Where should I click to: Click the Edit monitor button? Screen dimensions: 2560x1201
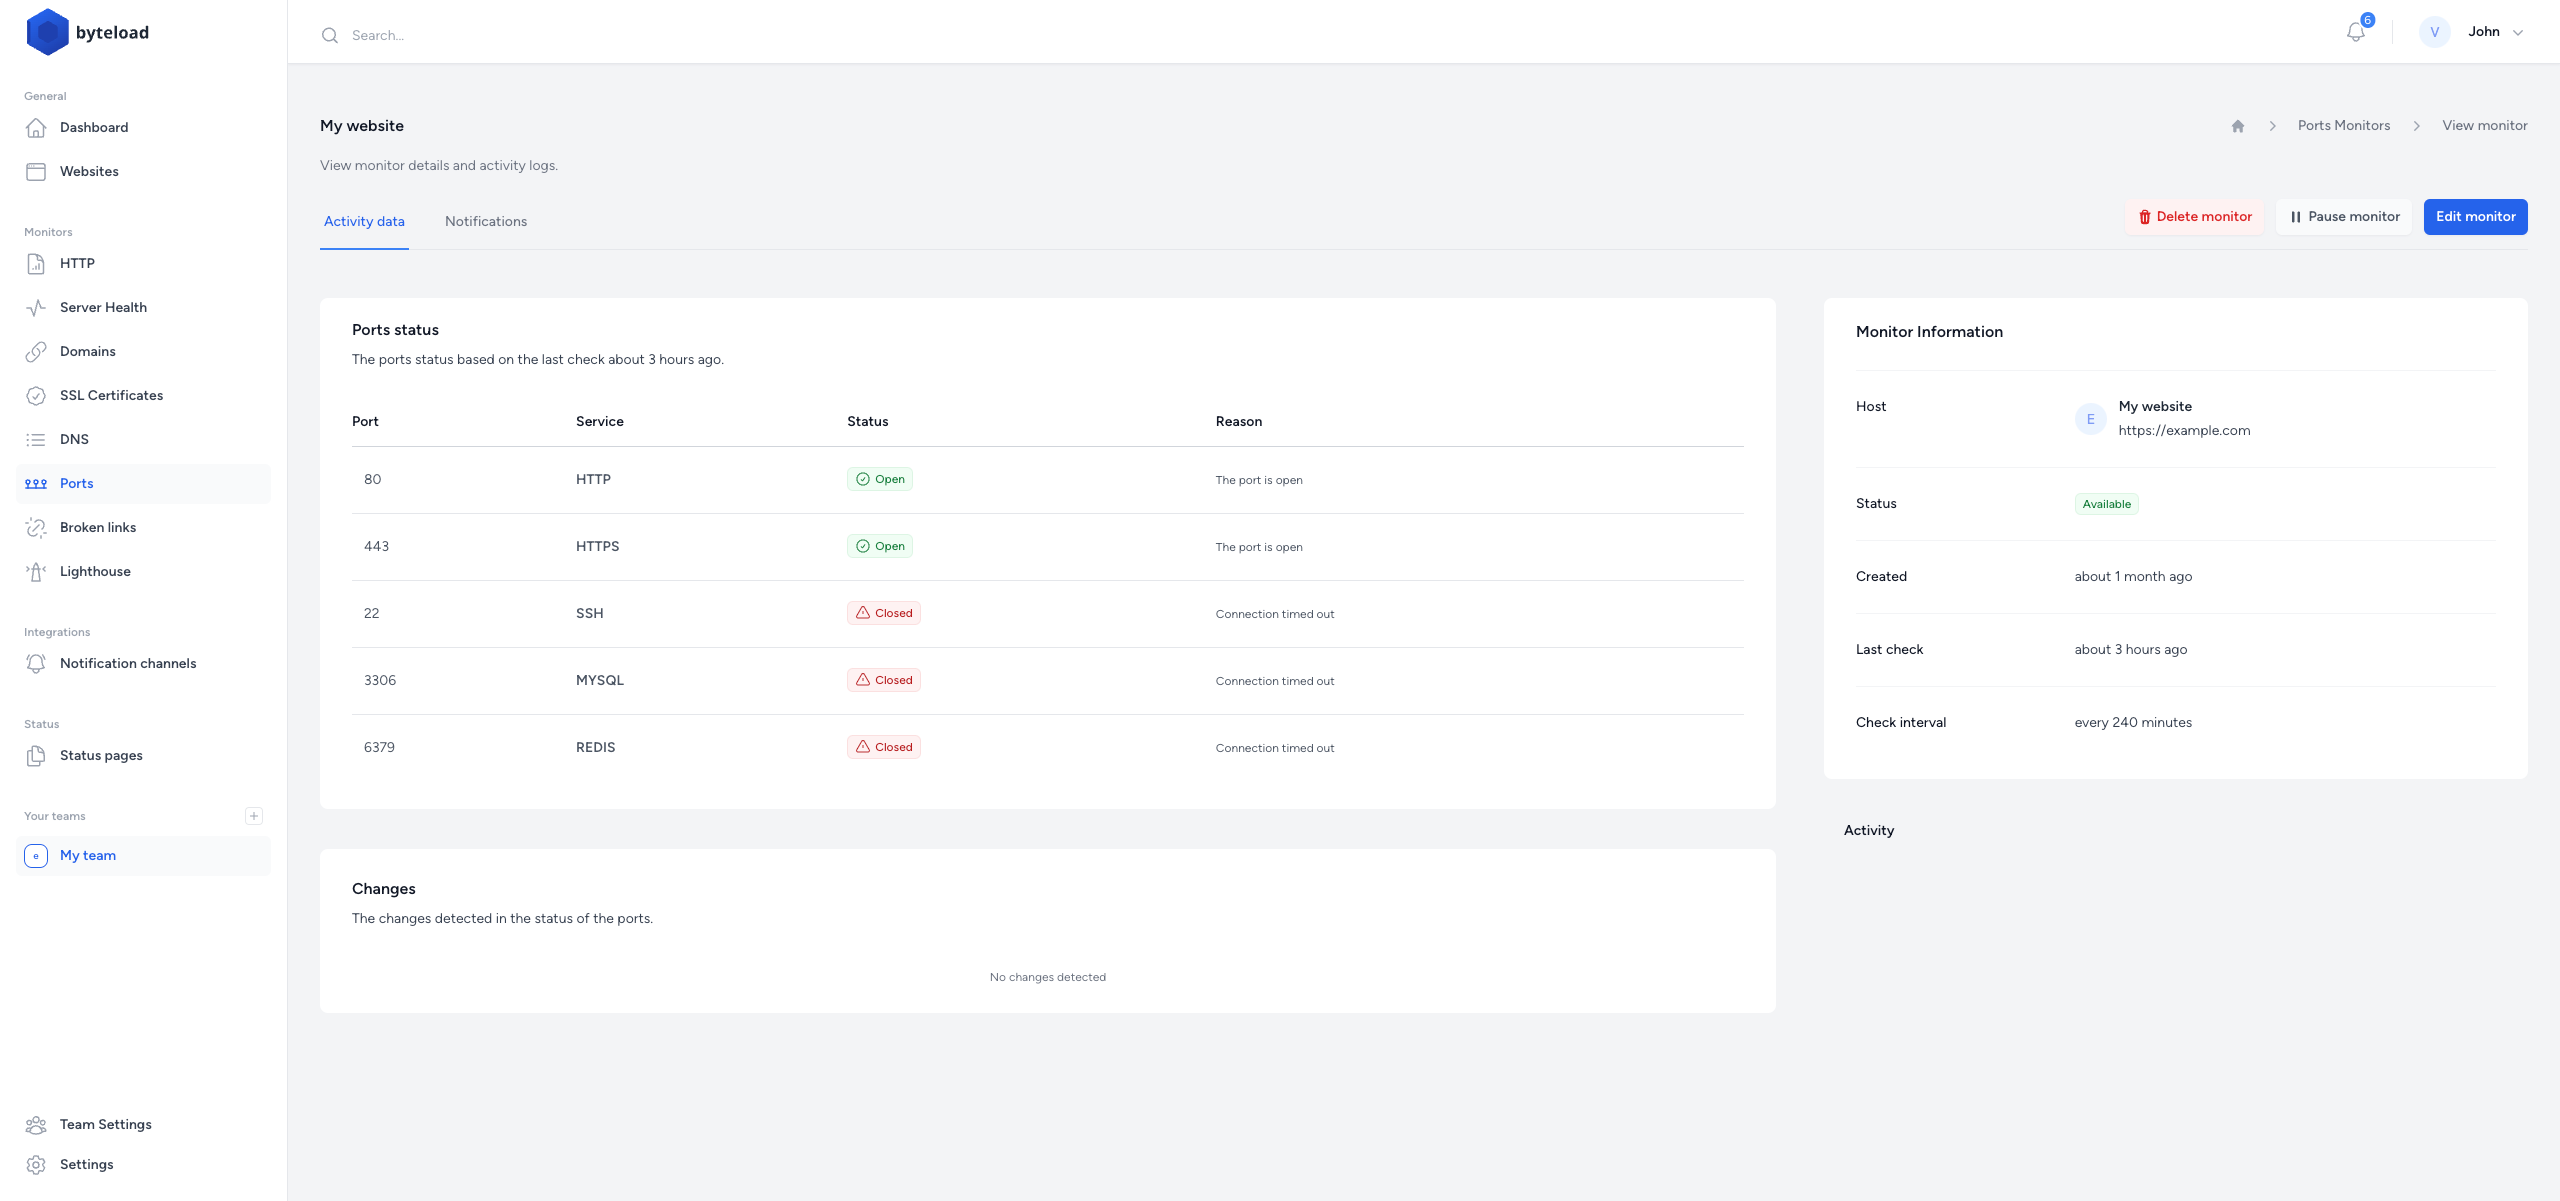tap(2475, 215)
